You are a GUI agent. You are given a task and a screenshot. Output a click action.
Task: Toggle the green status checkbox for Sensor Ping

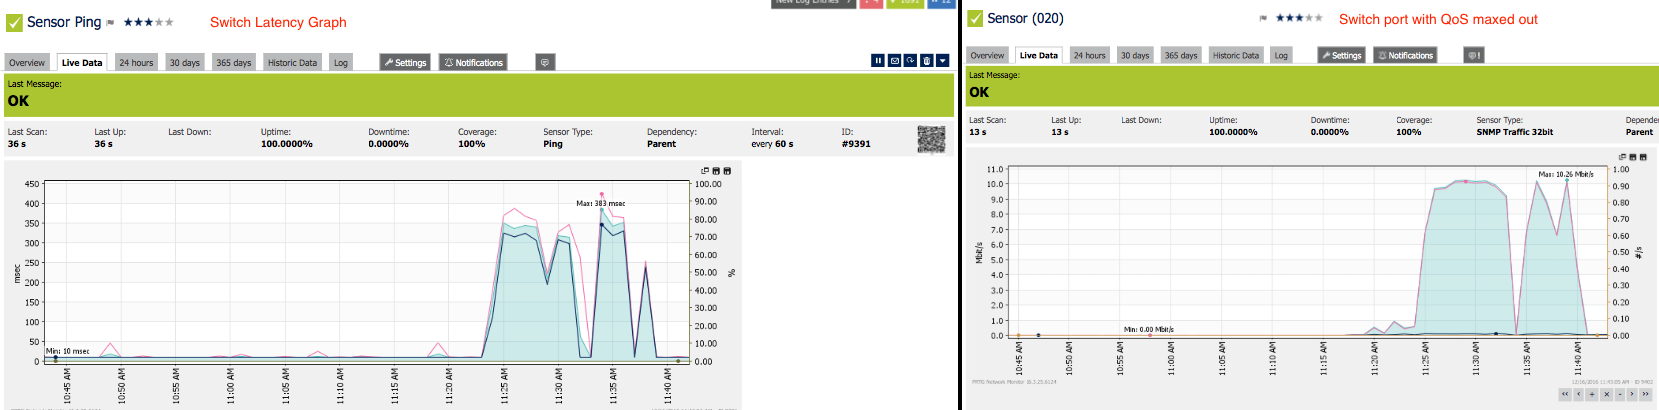click(x=14, y=22)
